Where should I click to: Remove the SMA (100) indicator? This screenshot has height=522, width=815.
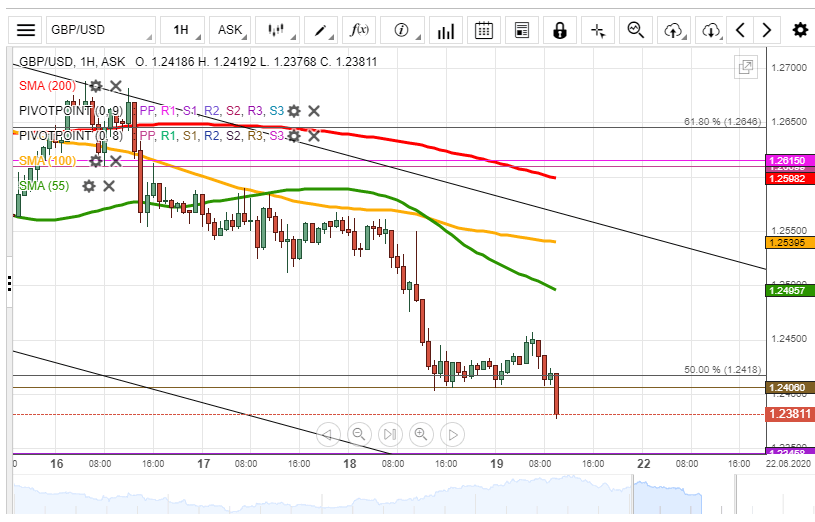click(115, 161)
